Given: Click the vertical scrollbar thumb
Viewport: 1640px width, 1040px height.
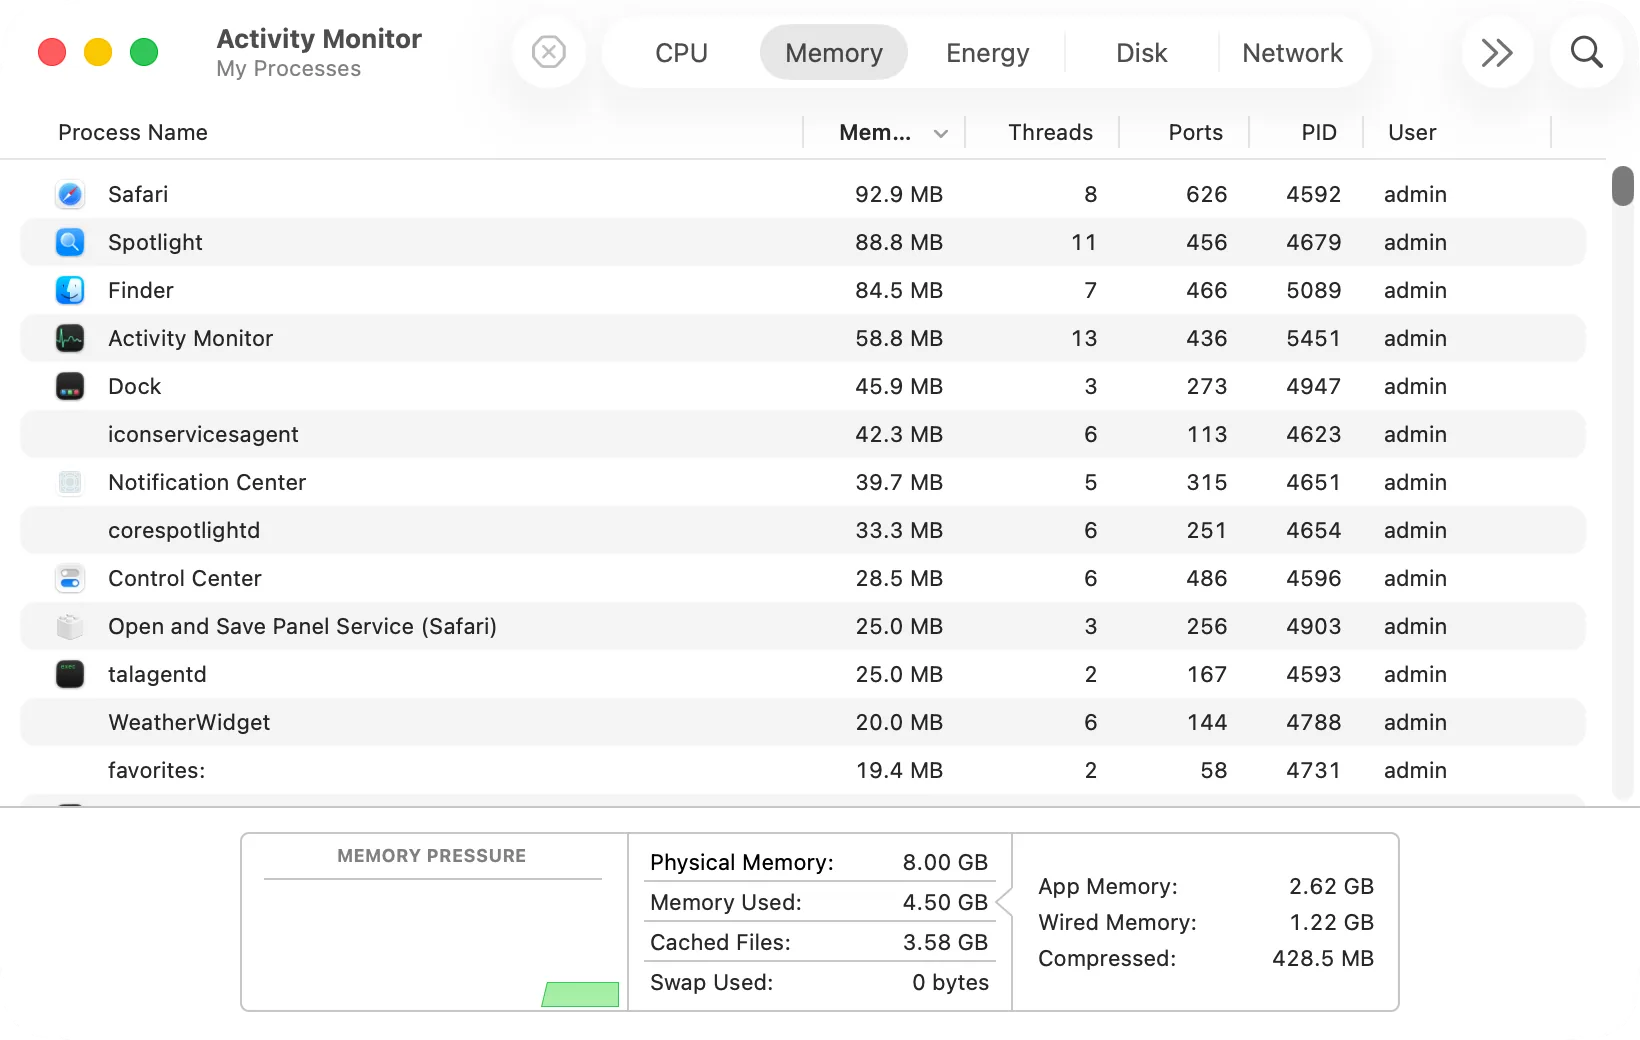Looking at the screenshot, I should pos(1623,187).
